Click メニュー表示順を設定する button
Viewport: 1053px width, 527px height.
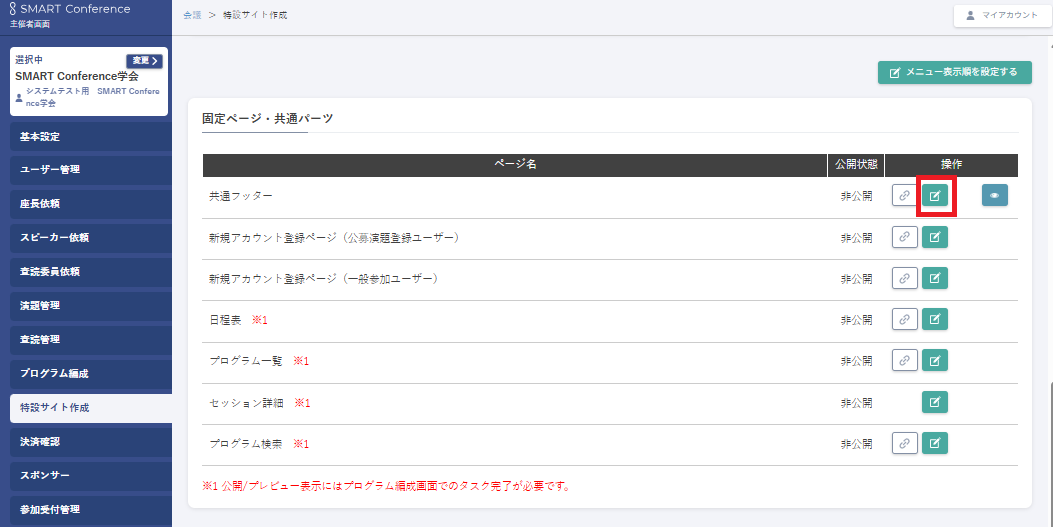pyautogui.click(x=954, y=72)
